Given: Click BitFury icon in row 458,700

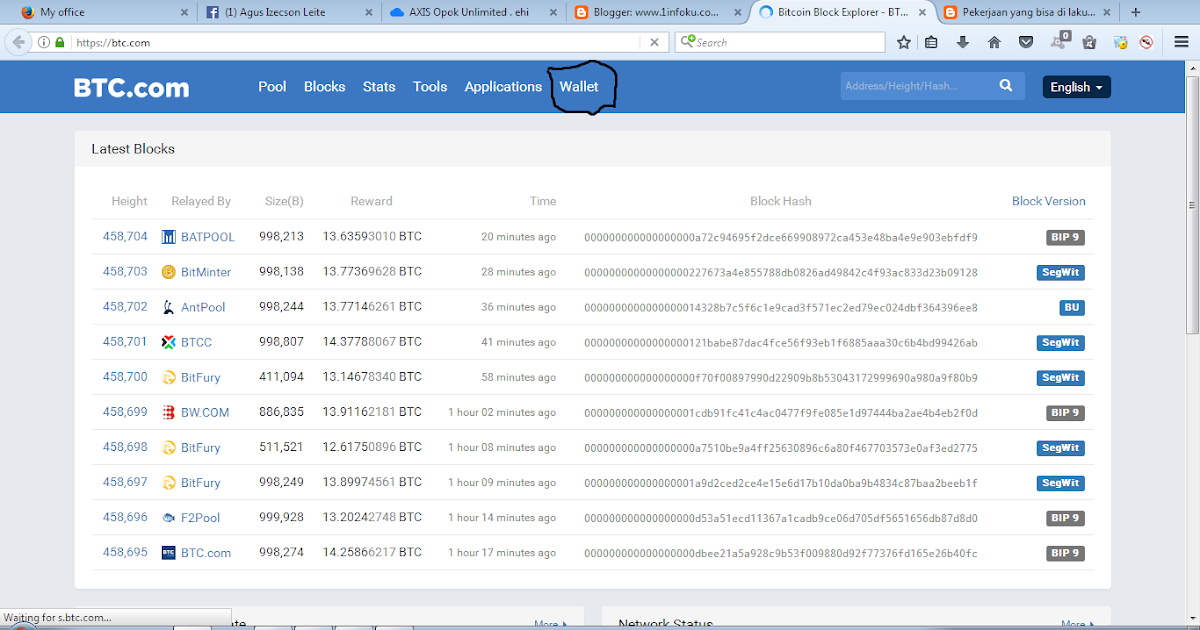Looking at the screenshot, I should pos(168,377).
